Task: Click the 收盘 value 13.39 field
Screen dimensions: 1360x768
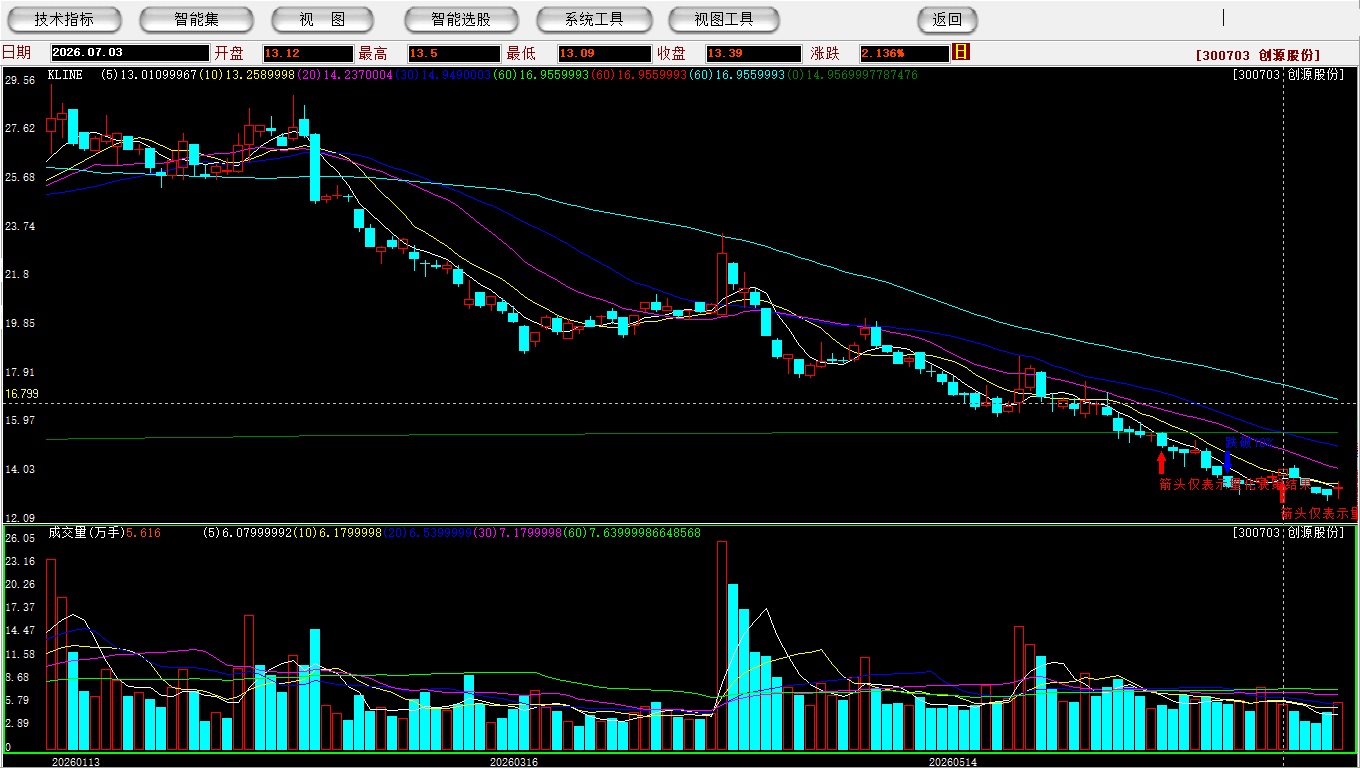Action: (x=753, y=54)
